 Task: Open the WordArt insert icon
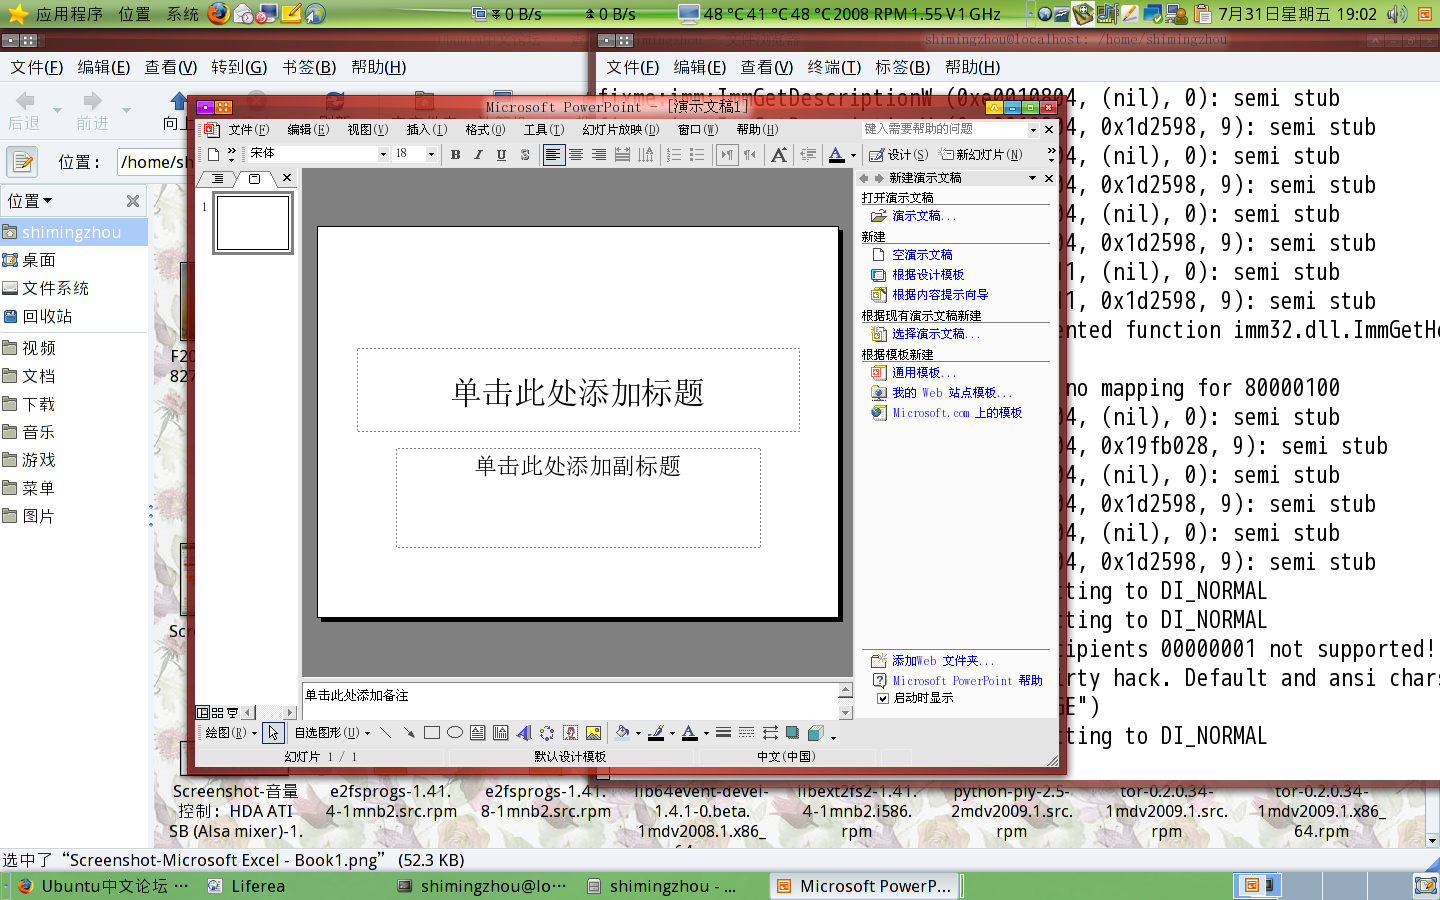(x=524, y=732)
